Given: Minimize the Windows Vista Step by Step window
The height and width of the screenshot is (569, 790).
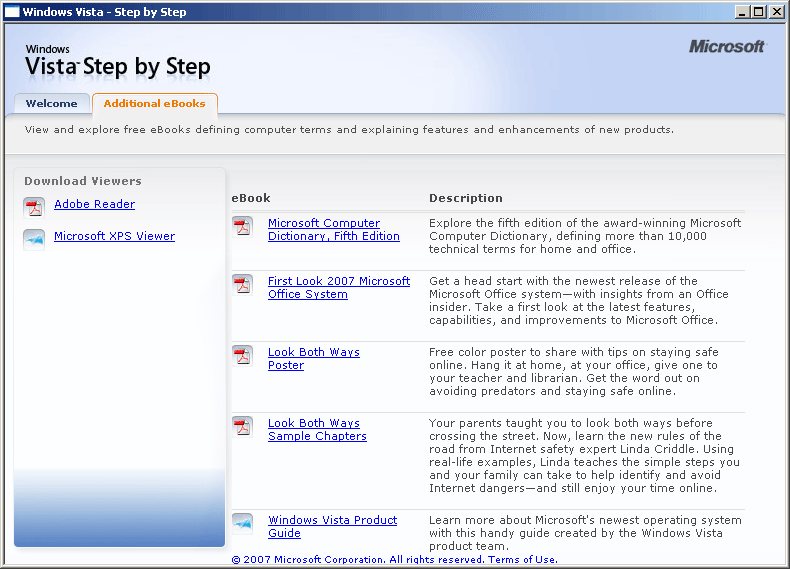Looking at the screenshot, I should [x=742, y=12].
